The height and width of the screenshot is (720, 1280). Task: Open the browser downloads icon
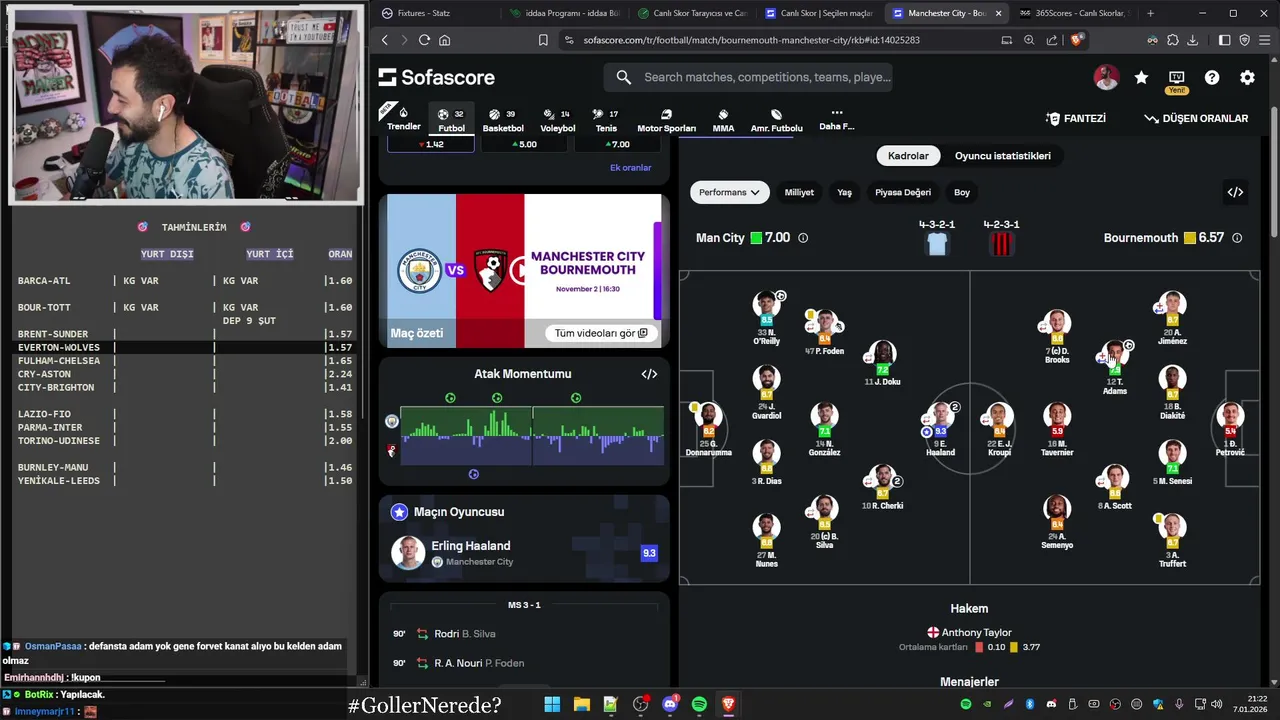click(x=1191, y=40)
